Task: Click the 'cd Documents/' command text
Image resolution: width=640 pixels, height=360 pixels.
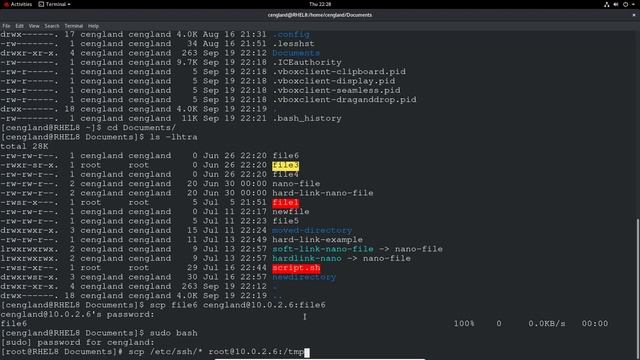Action: pos(141,128)
